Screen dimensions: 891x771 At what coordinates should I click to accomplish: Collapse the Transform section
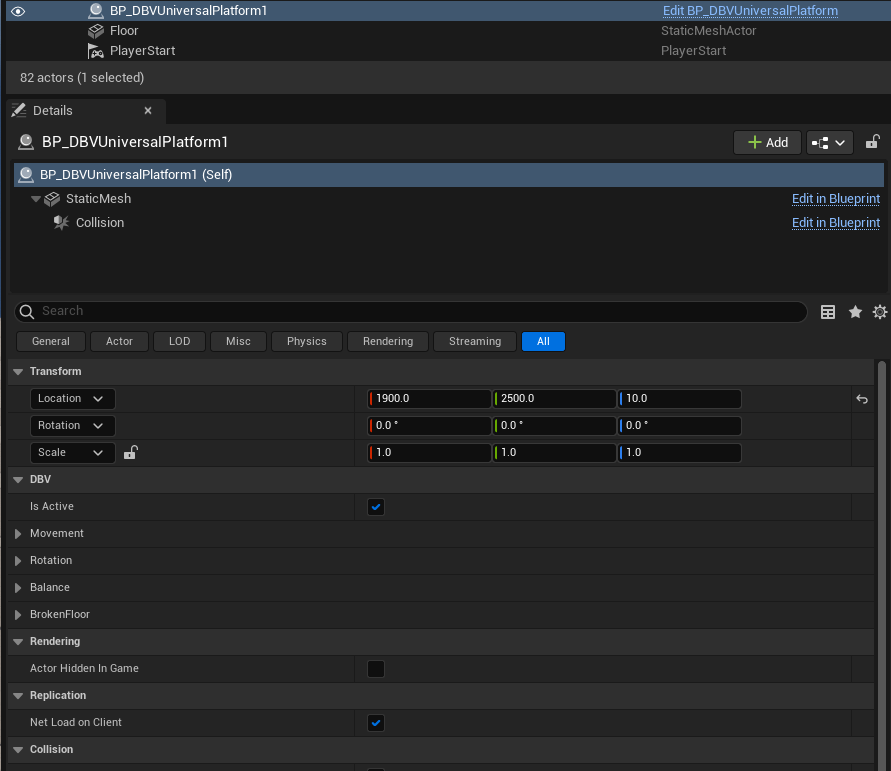pos(18,372)
